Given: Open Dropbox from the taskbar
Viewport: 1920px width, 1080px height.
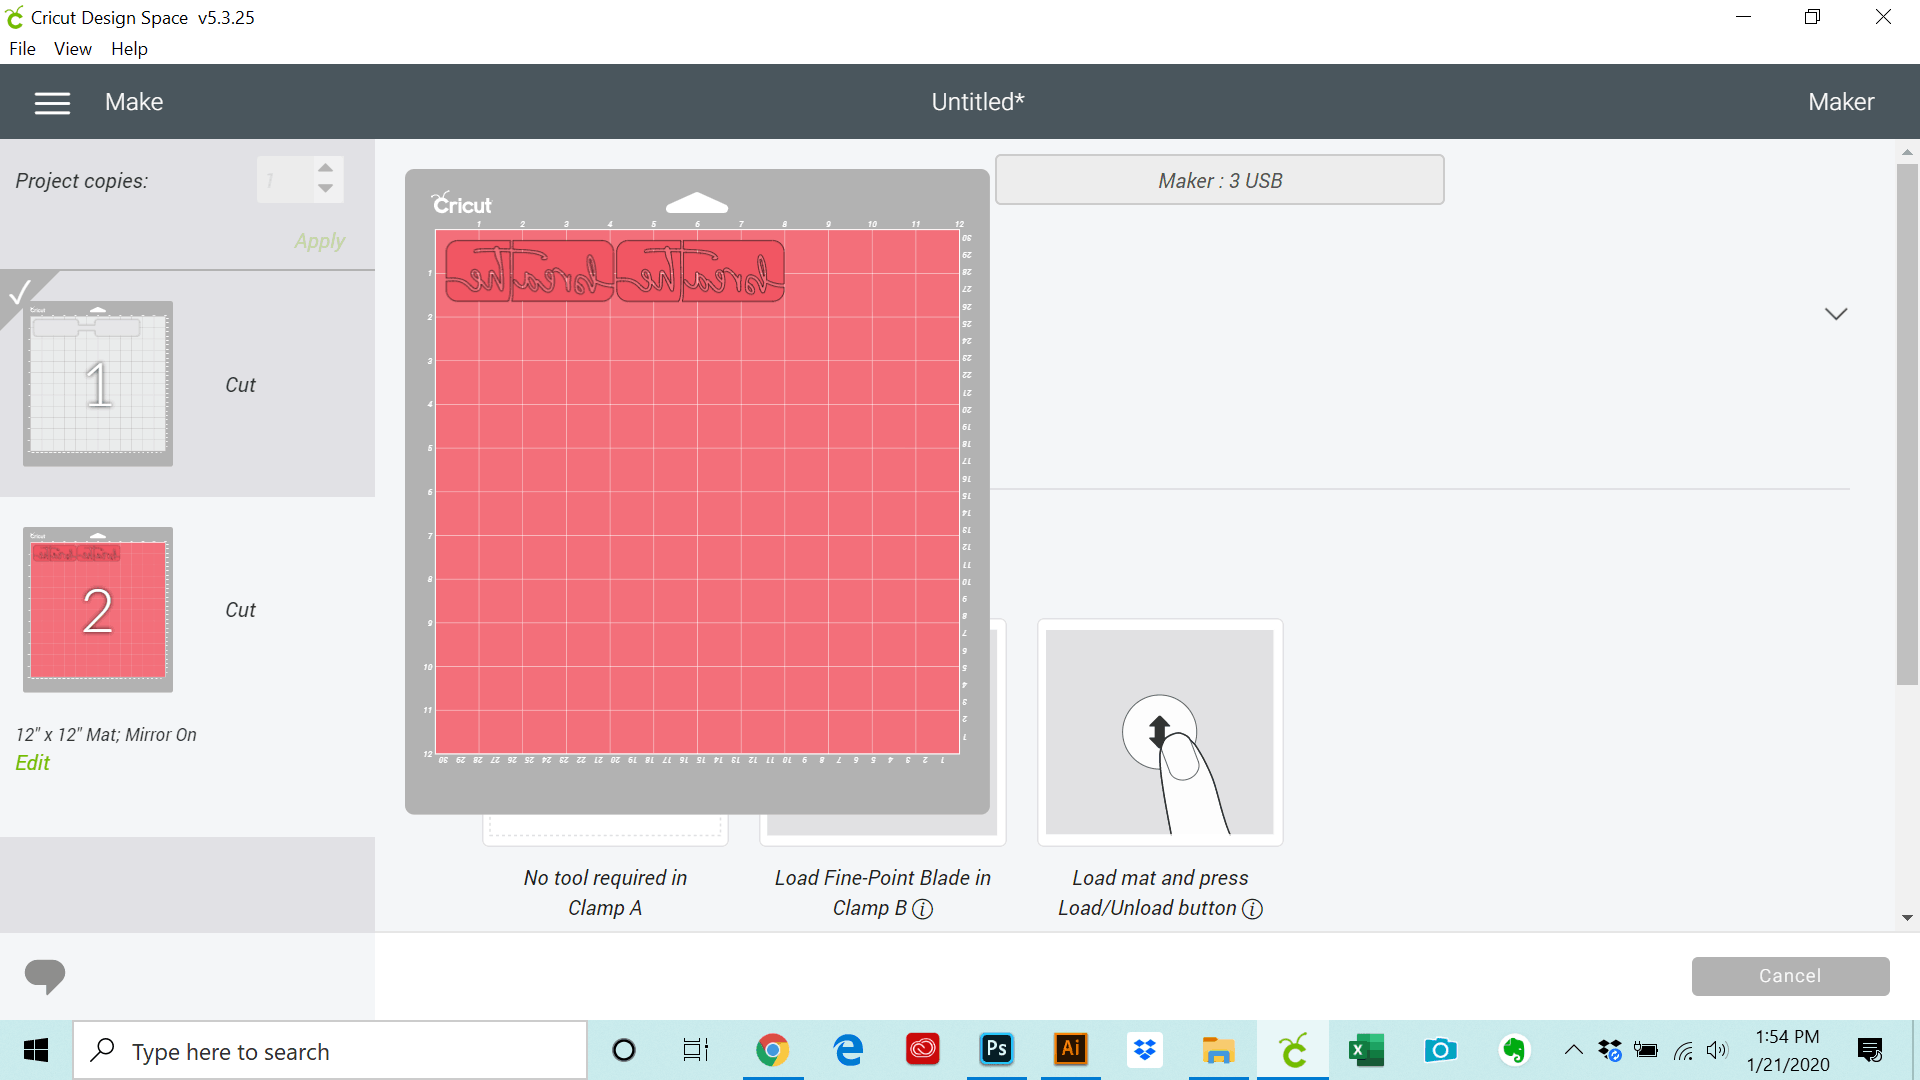Looking at the screenshot, I should tap(1145, 1050).
